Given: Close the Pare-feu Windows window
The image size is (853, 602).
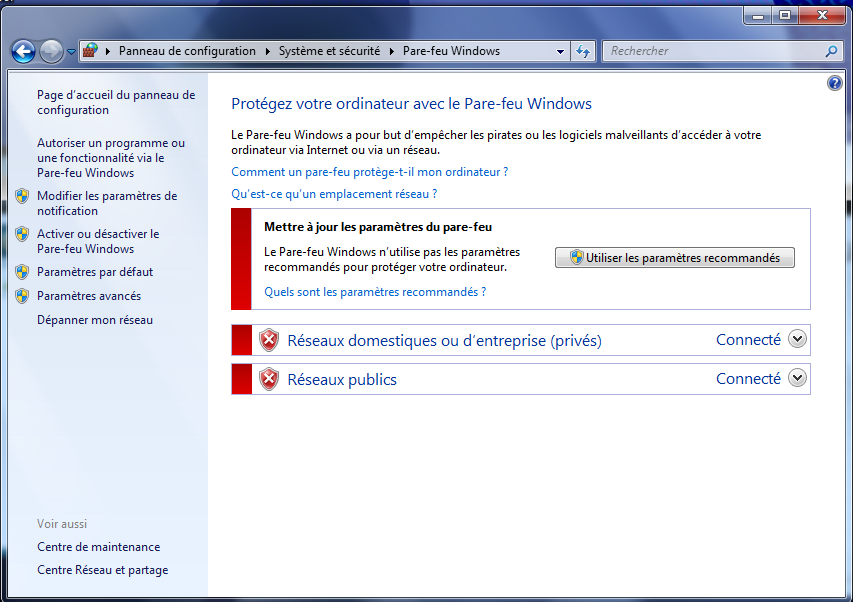Looking at the screenshot, I should pyautogui.click(x=823, y=15).
